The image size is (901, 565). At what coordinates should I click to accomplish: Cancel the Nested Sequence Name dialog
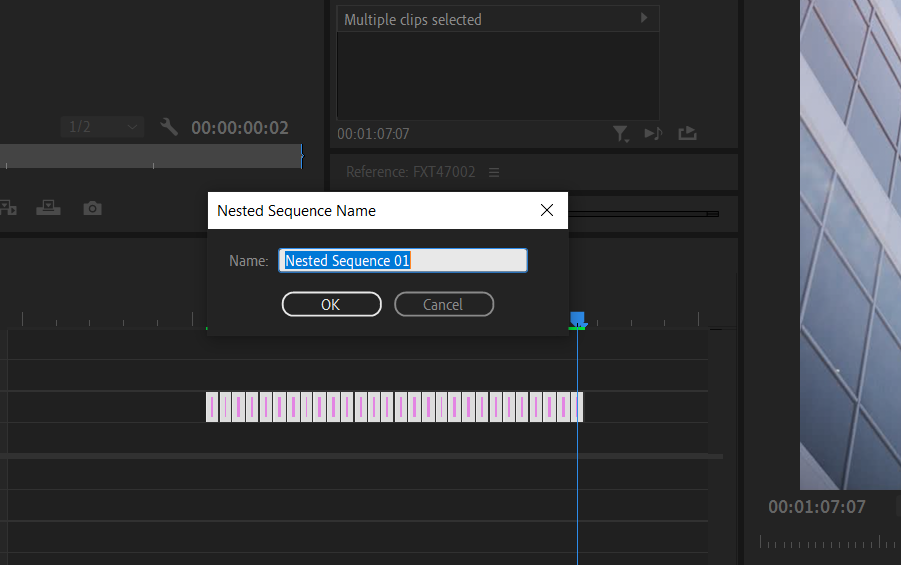pyautogui.click(x=444, y=304)
